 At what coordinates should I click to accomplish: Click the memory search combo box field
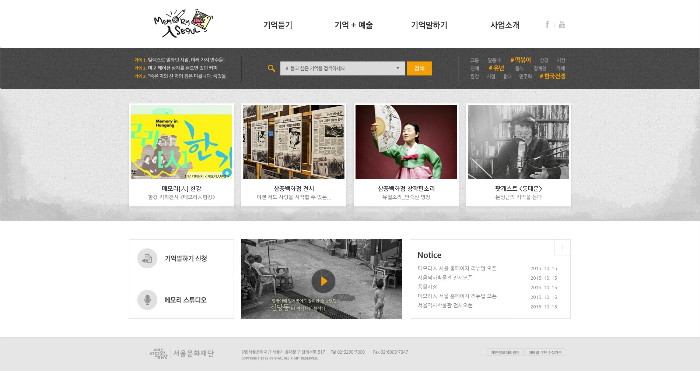coord(342,68)
